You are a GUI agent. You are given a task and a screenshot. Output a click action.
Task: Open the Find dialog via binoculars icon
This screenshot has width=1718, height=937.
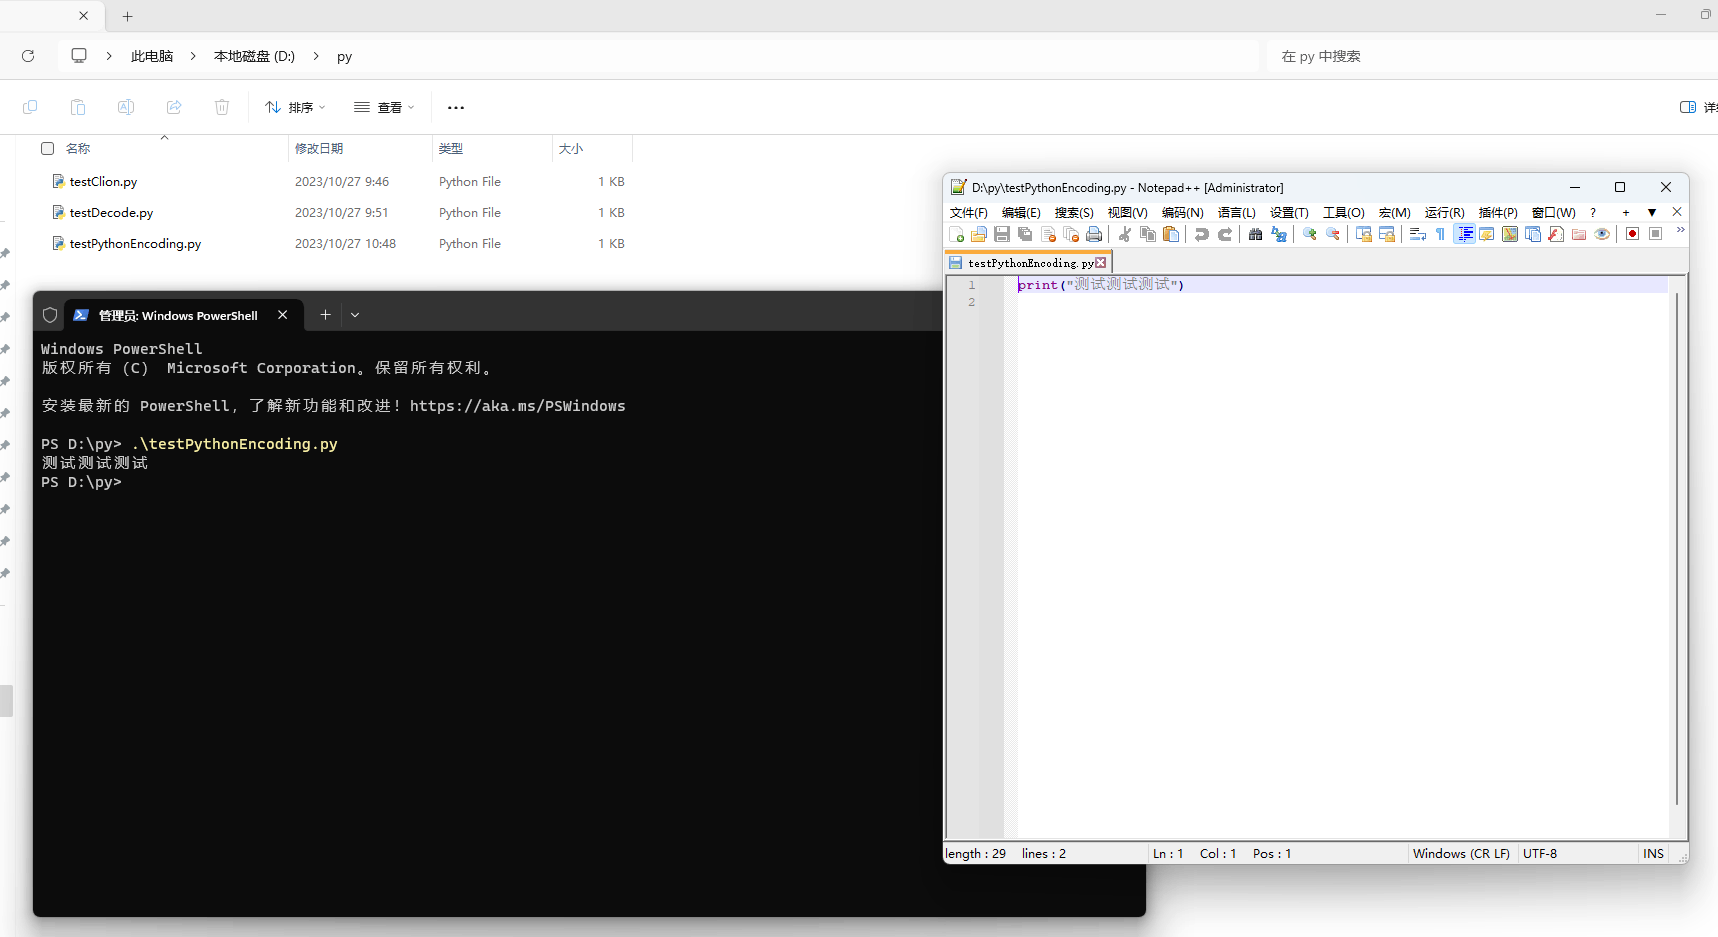click(x=1257, y=233)
